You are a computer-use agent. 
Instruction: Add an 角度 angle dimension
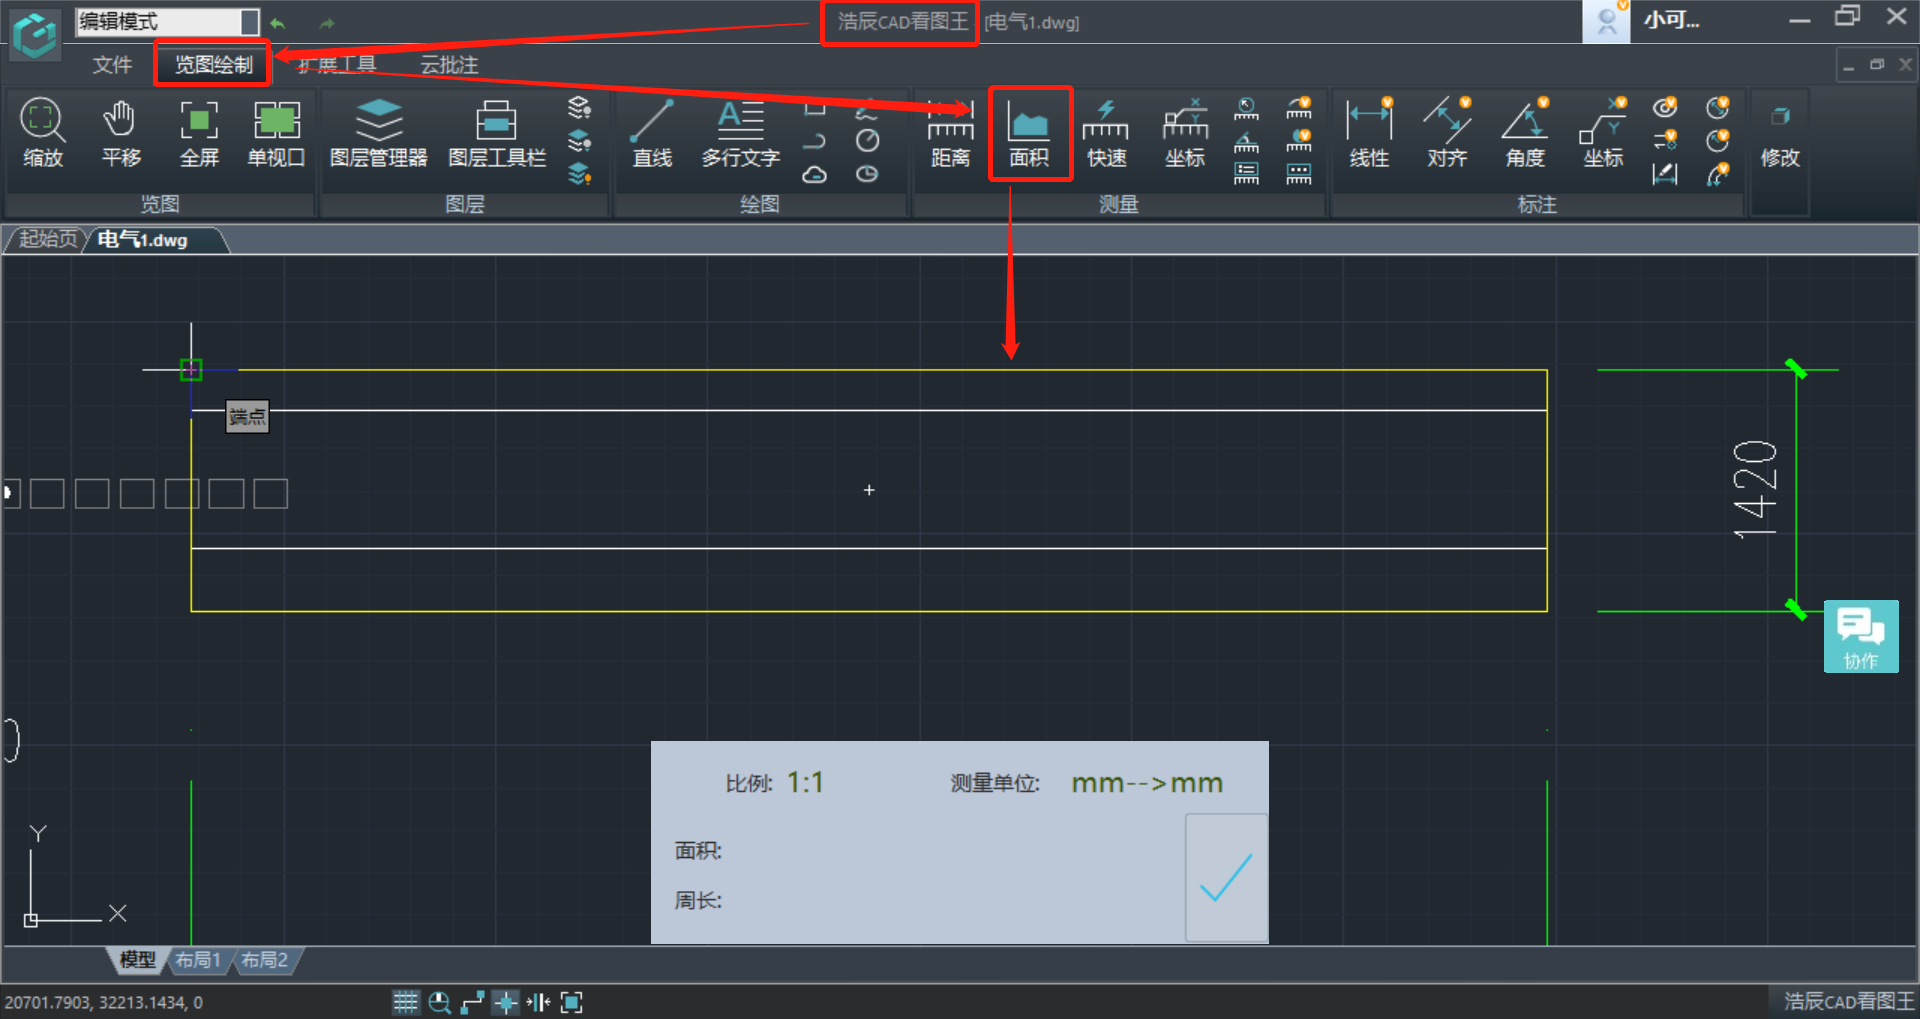pos(1525,133)
